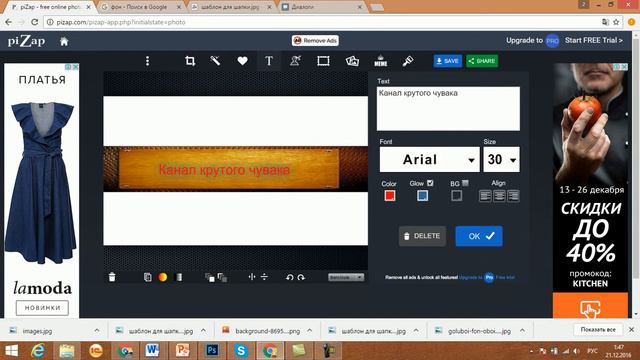Delete selected object with bottom trash icon
640x360 pixels.
(x=112, y=277)
